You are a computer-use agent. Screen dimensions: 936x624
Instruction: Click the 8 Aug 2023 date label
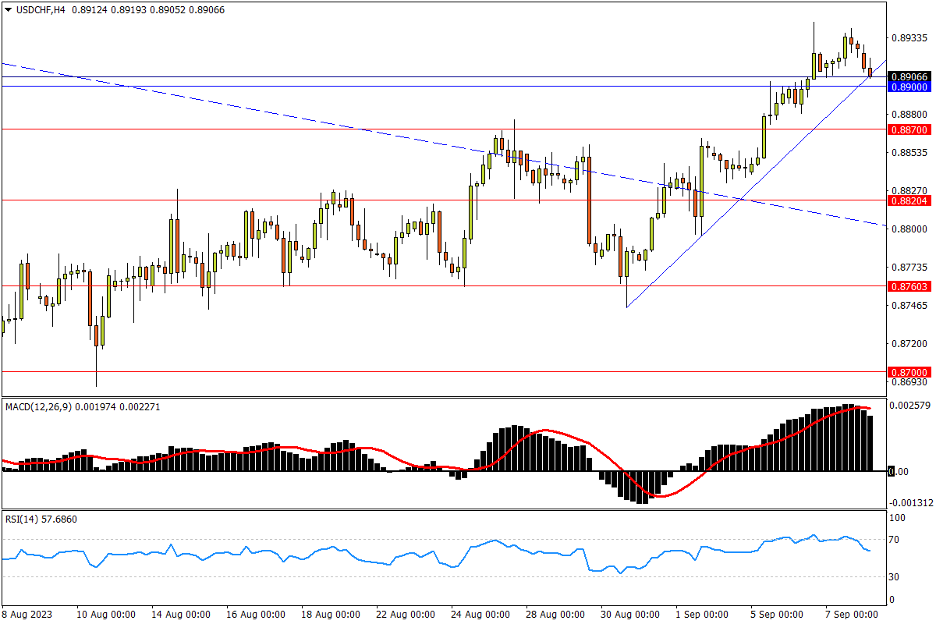click(27, 613)
